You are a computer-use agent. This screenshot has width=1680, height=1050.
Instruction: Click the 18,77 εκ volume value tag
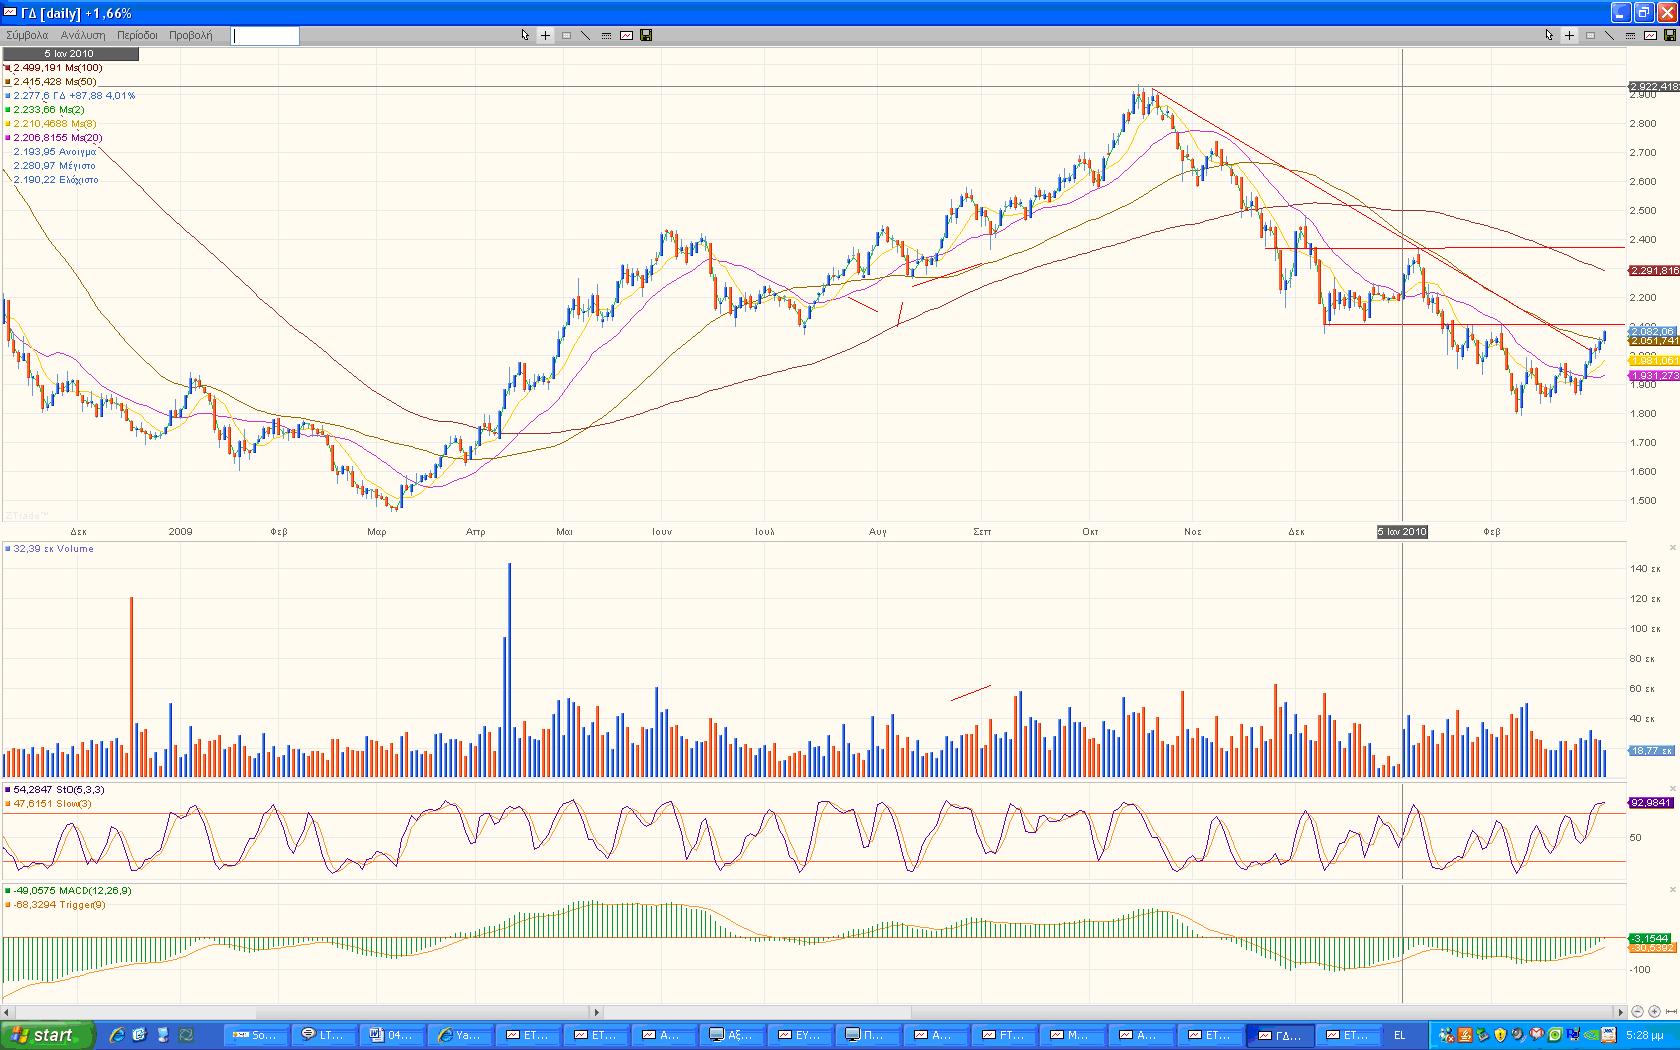[x=1652, y=750]
